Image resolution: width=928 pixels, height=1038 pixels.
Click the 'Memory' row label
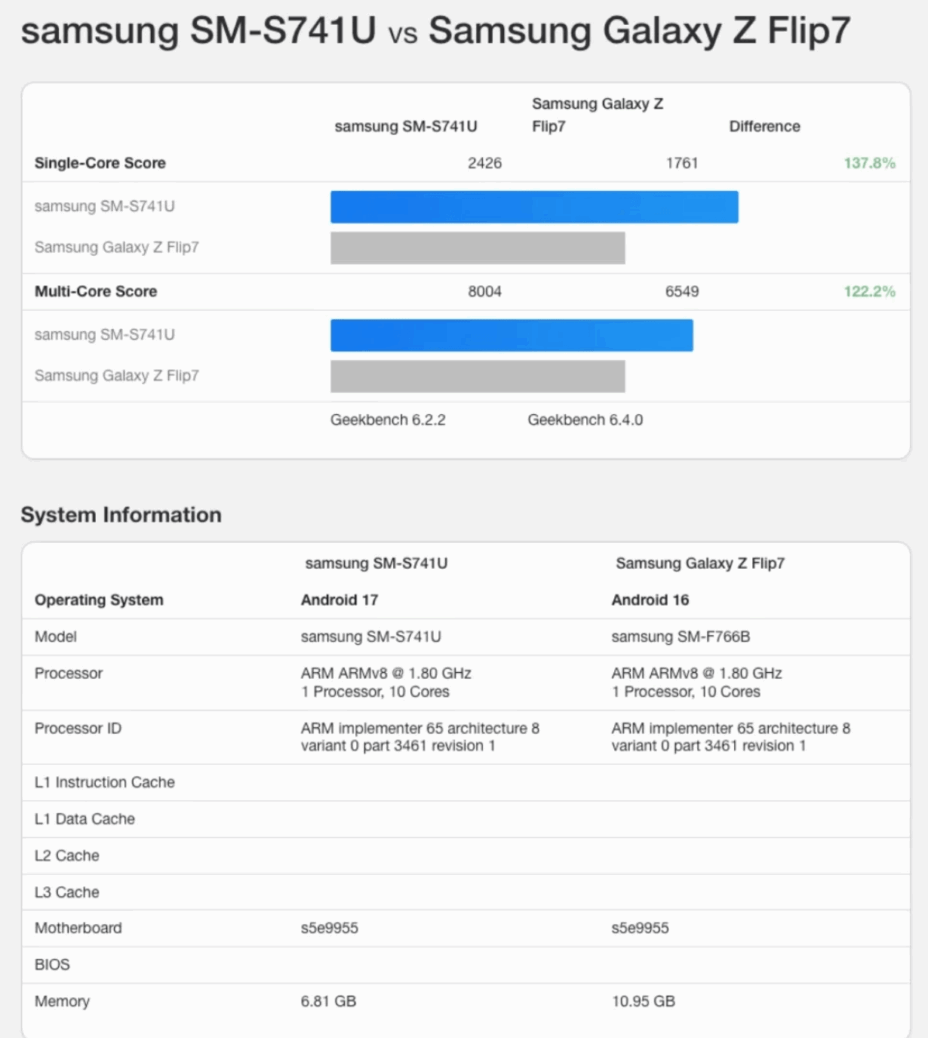pos(62,1001)
